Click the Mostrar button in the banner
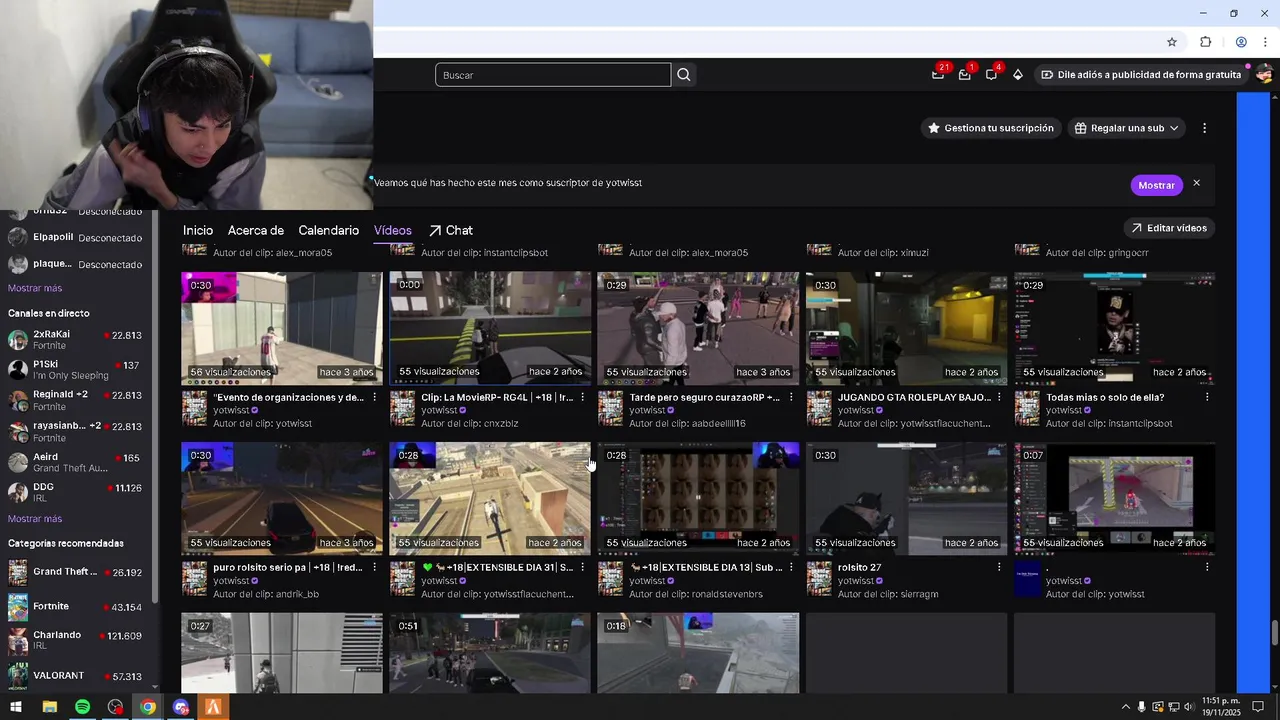Image resolution: width=1280 pixels, height=720 pixels. pyautogui.click(x=1156, y=185)
